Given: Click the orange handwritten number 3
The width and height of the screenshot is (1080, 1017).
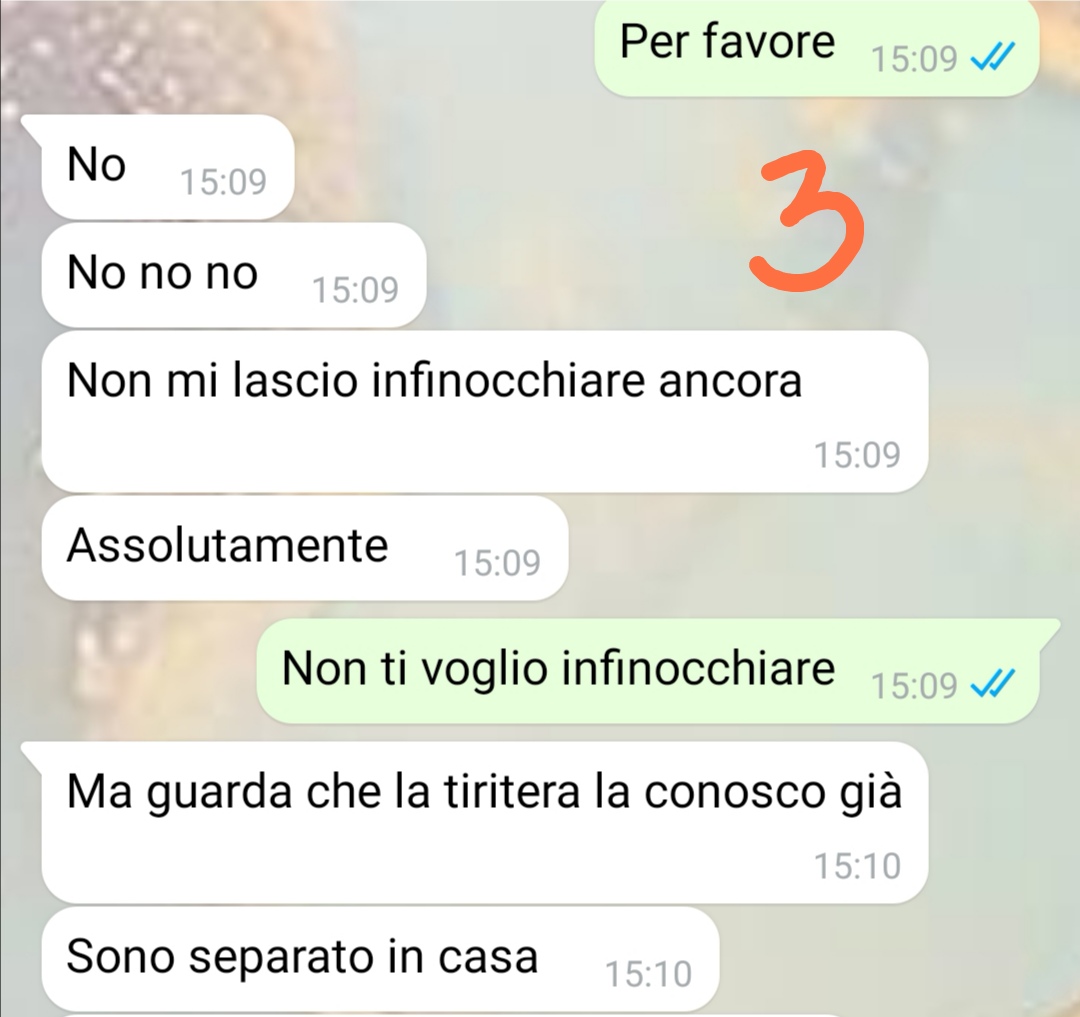Looking at the screenshot, I should [x=806, y=220].
